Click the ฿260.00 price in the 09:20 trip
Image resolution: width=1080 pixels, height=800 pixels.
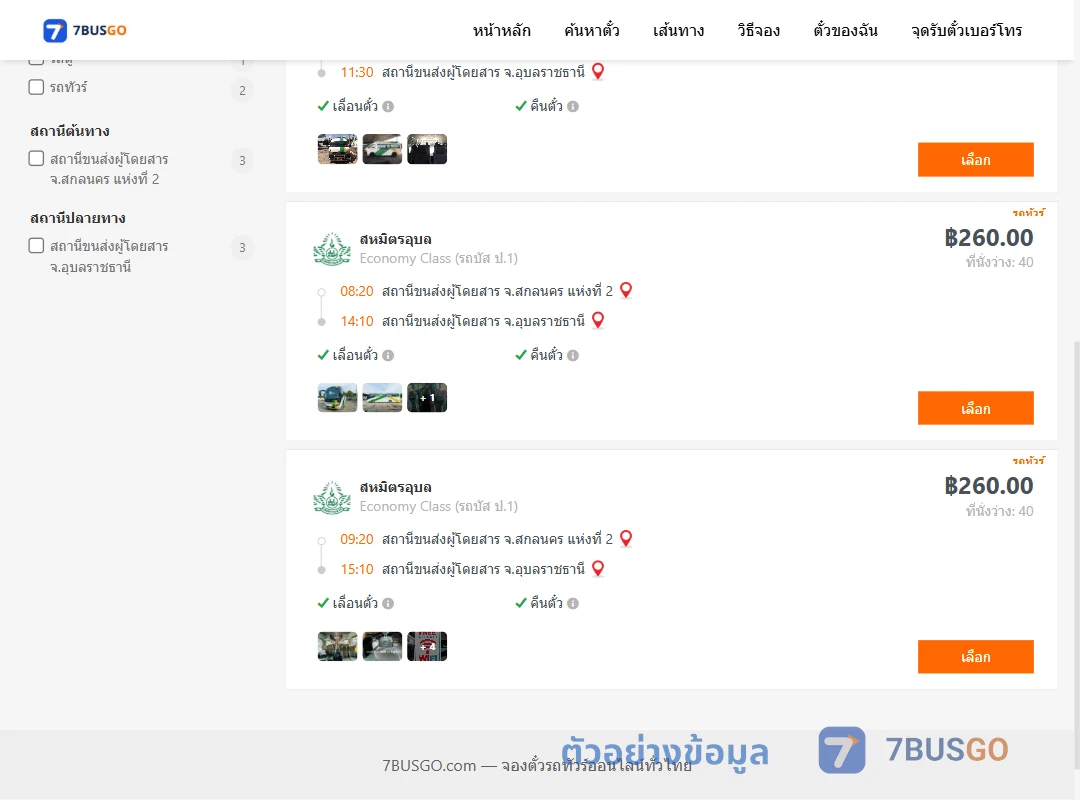[988, 486]
